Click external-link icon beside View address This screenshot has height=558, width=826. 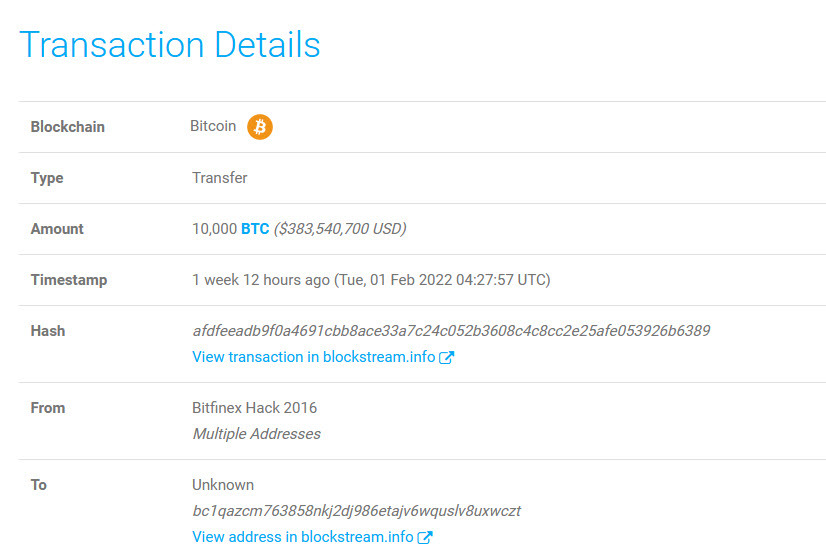(x=425, y=537)
